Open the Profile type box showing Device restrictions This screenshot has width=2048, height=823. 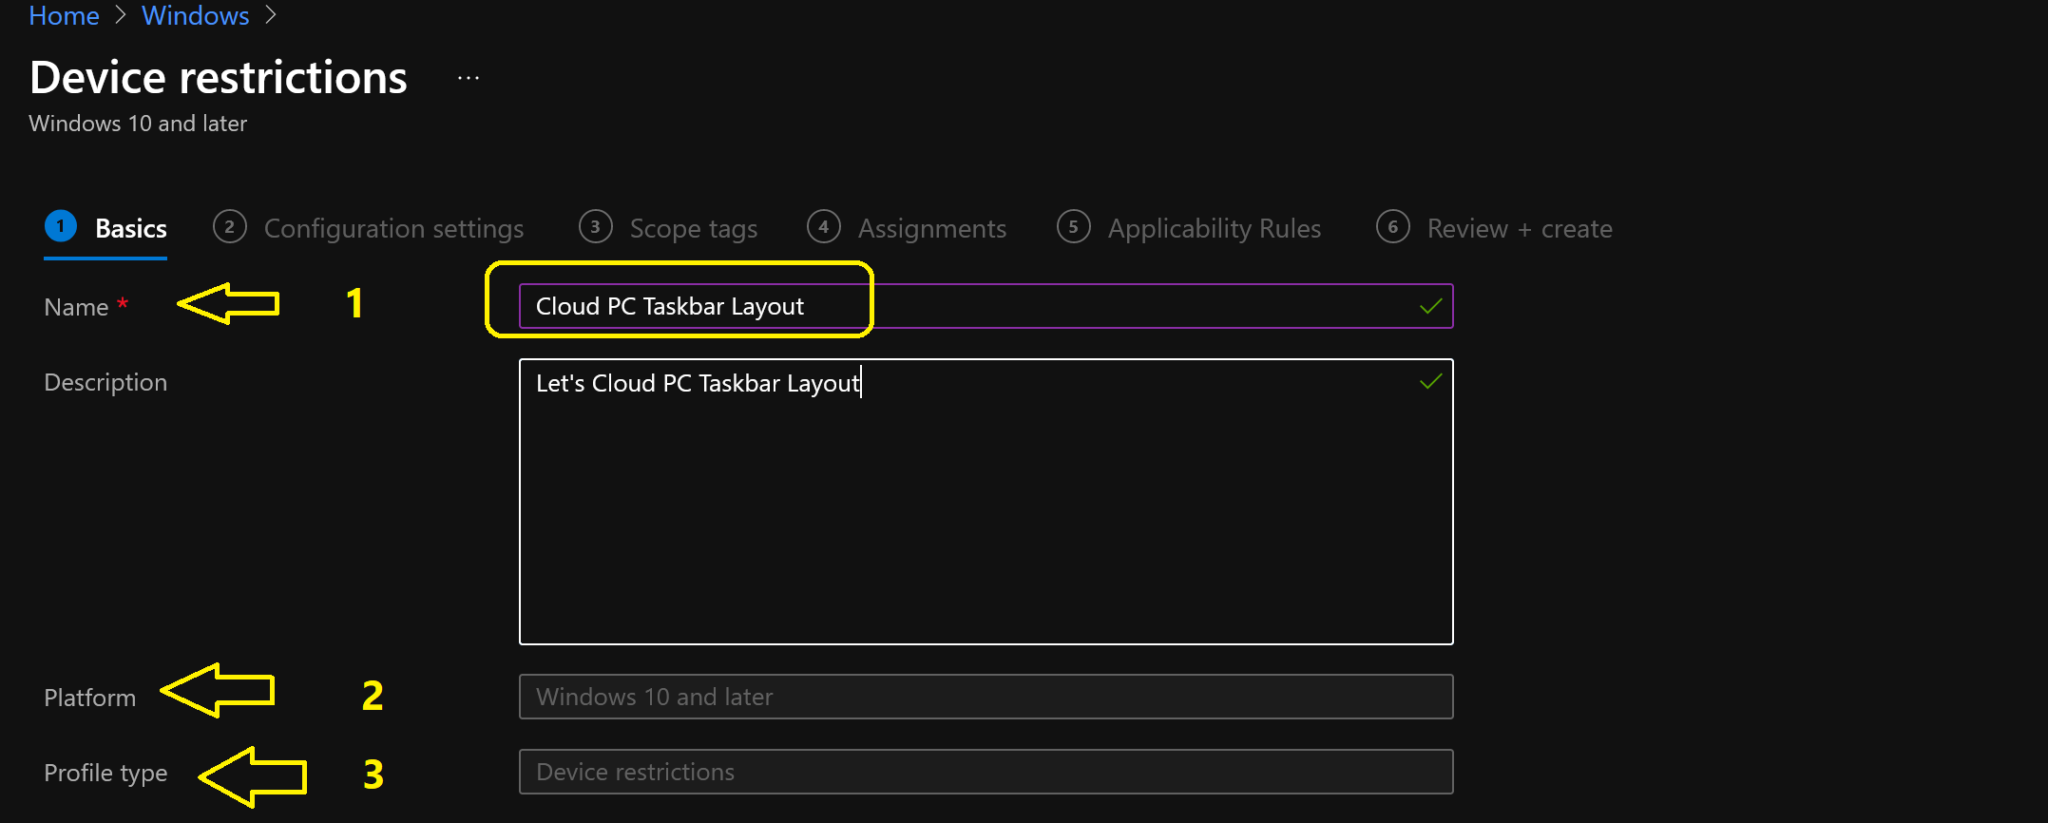[x=985, y=772]
